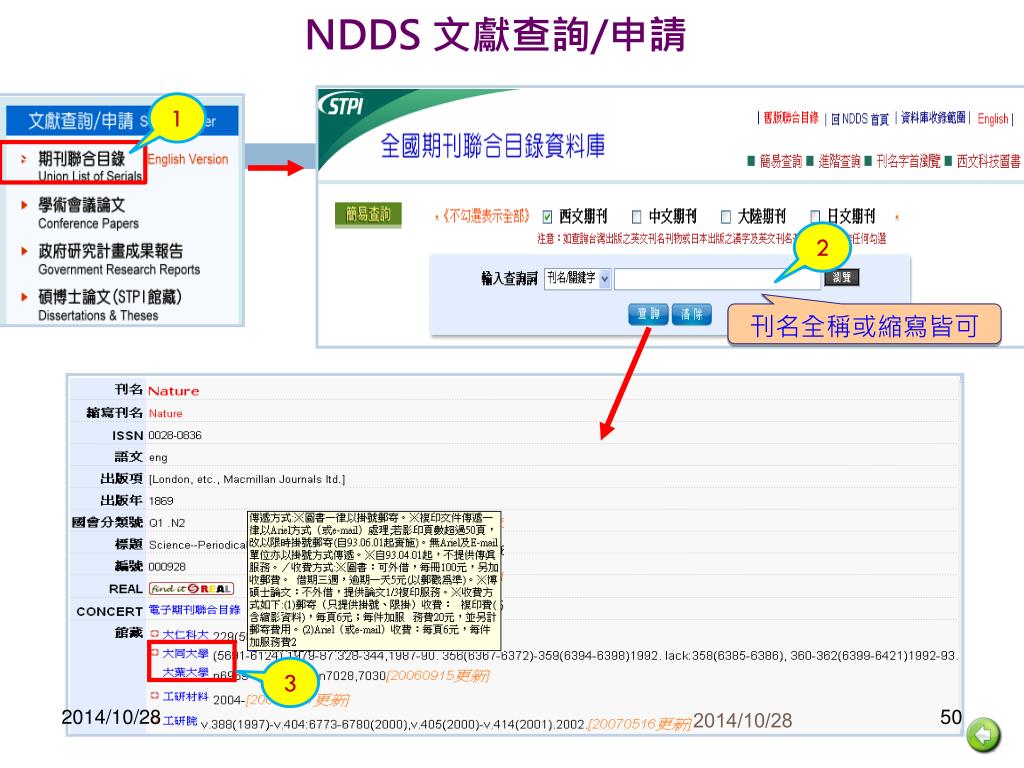Select the ISSN value 0028-0836
The height and width of the screenshot is (768, 1024).
click(175, 435)
